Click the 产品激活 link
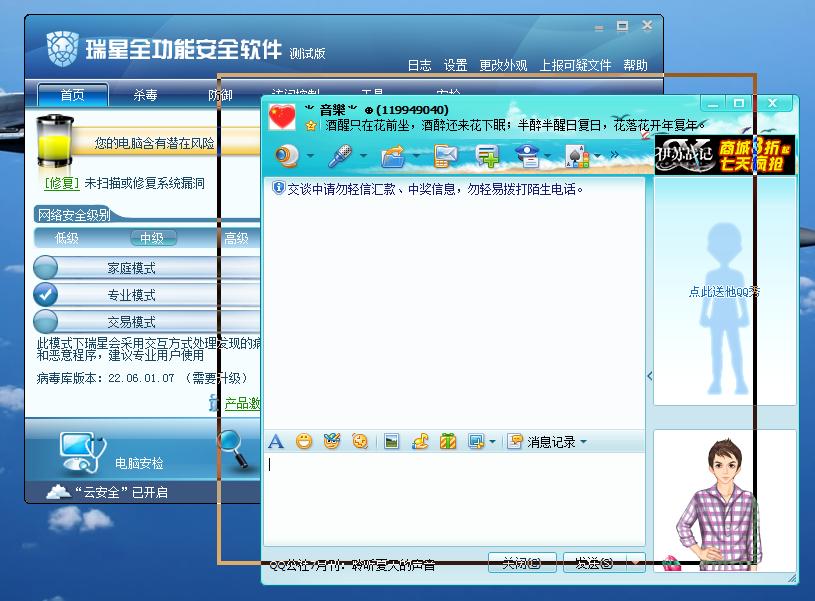The width and height of the screenshot is (815, 601). [243, 403]
